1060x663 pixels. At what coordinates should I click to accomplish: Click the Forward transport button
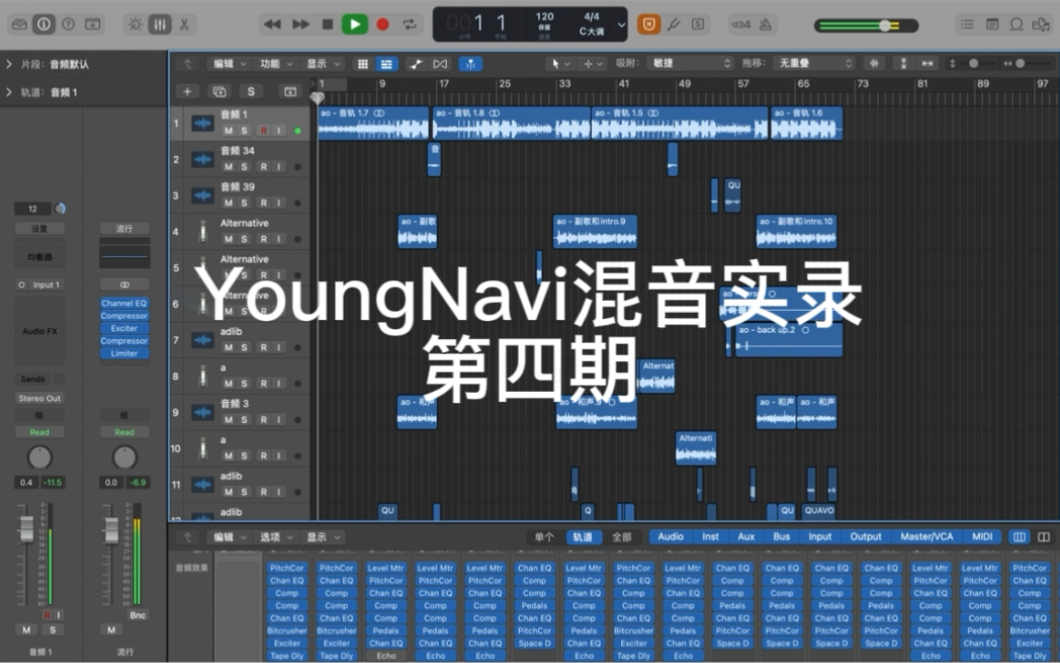click(300, 24)
